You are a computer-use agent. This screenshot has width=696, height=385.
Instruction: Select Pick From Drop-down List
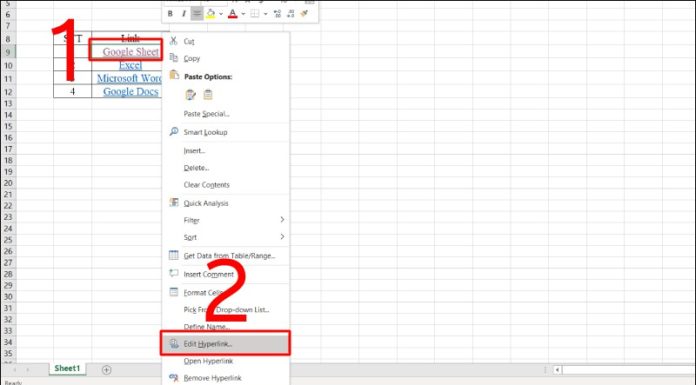pyautogui.click(x=226, y=310)
